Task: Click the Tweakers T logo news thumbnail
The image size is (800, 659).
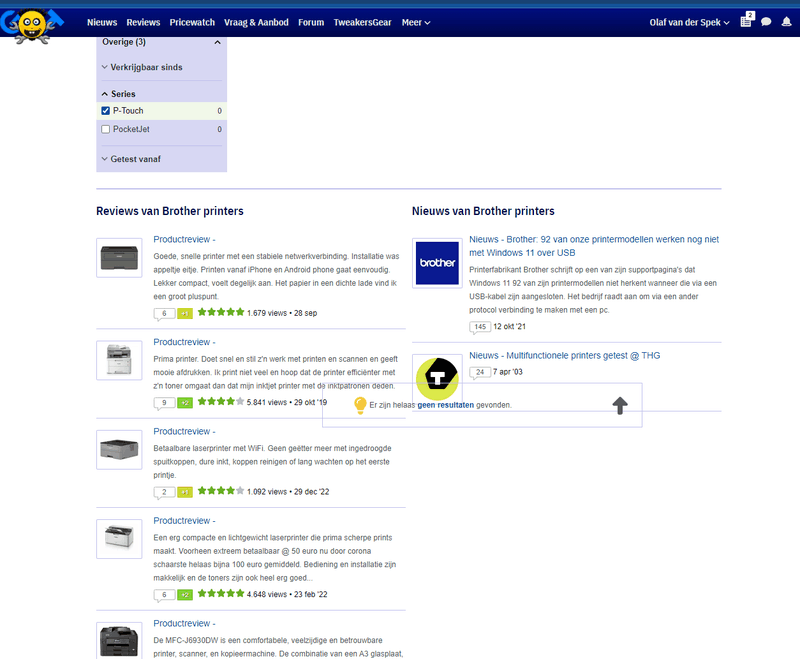Action: 437,379
